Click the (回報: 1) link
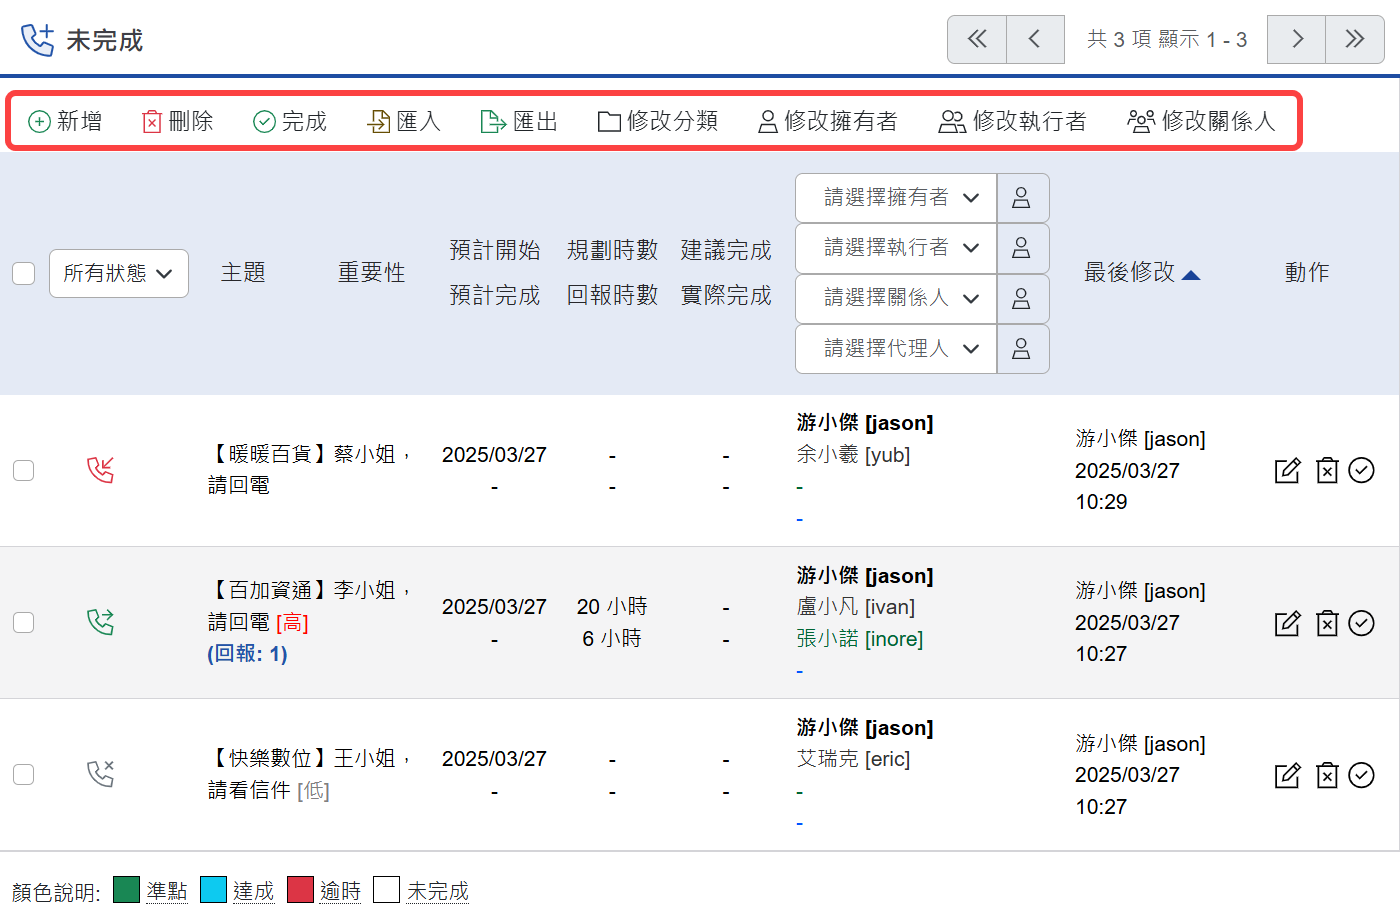This screenshot has height=920, width=1400. click(247, 654)
